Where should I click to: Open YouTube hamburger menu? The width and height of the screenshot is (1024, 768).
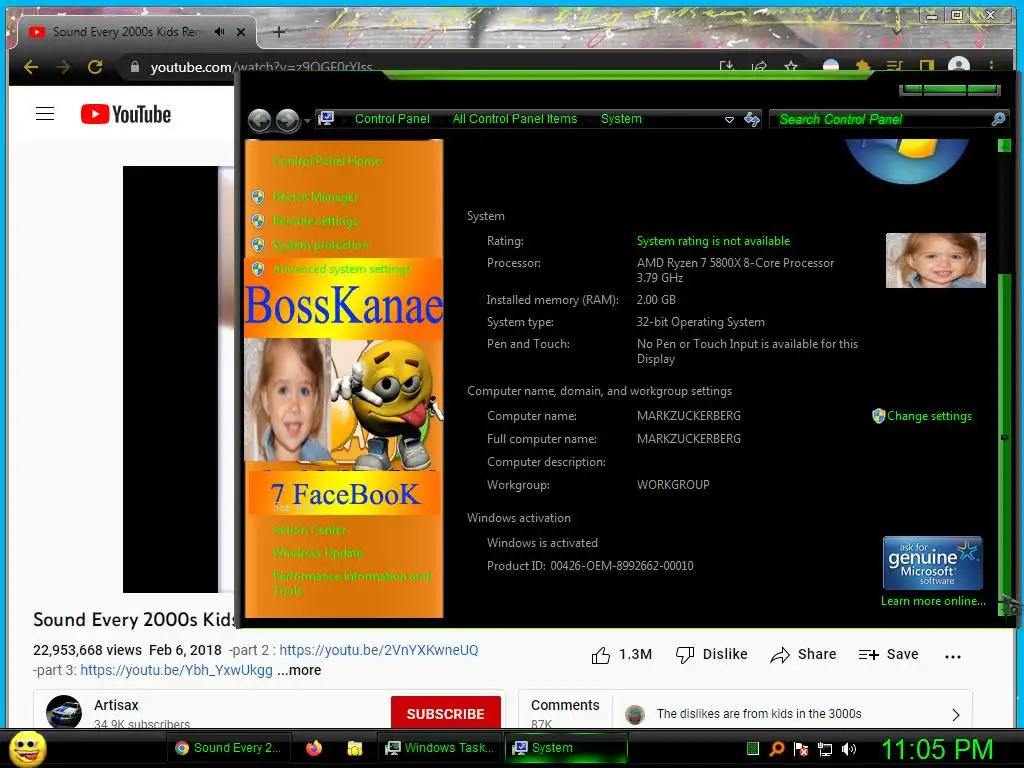tap(45, 114)
